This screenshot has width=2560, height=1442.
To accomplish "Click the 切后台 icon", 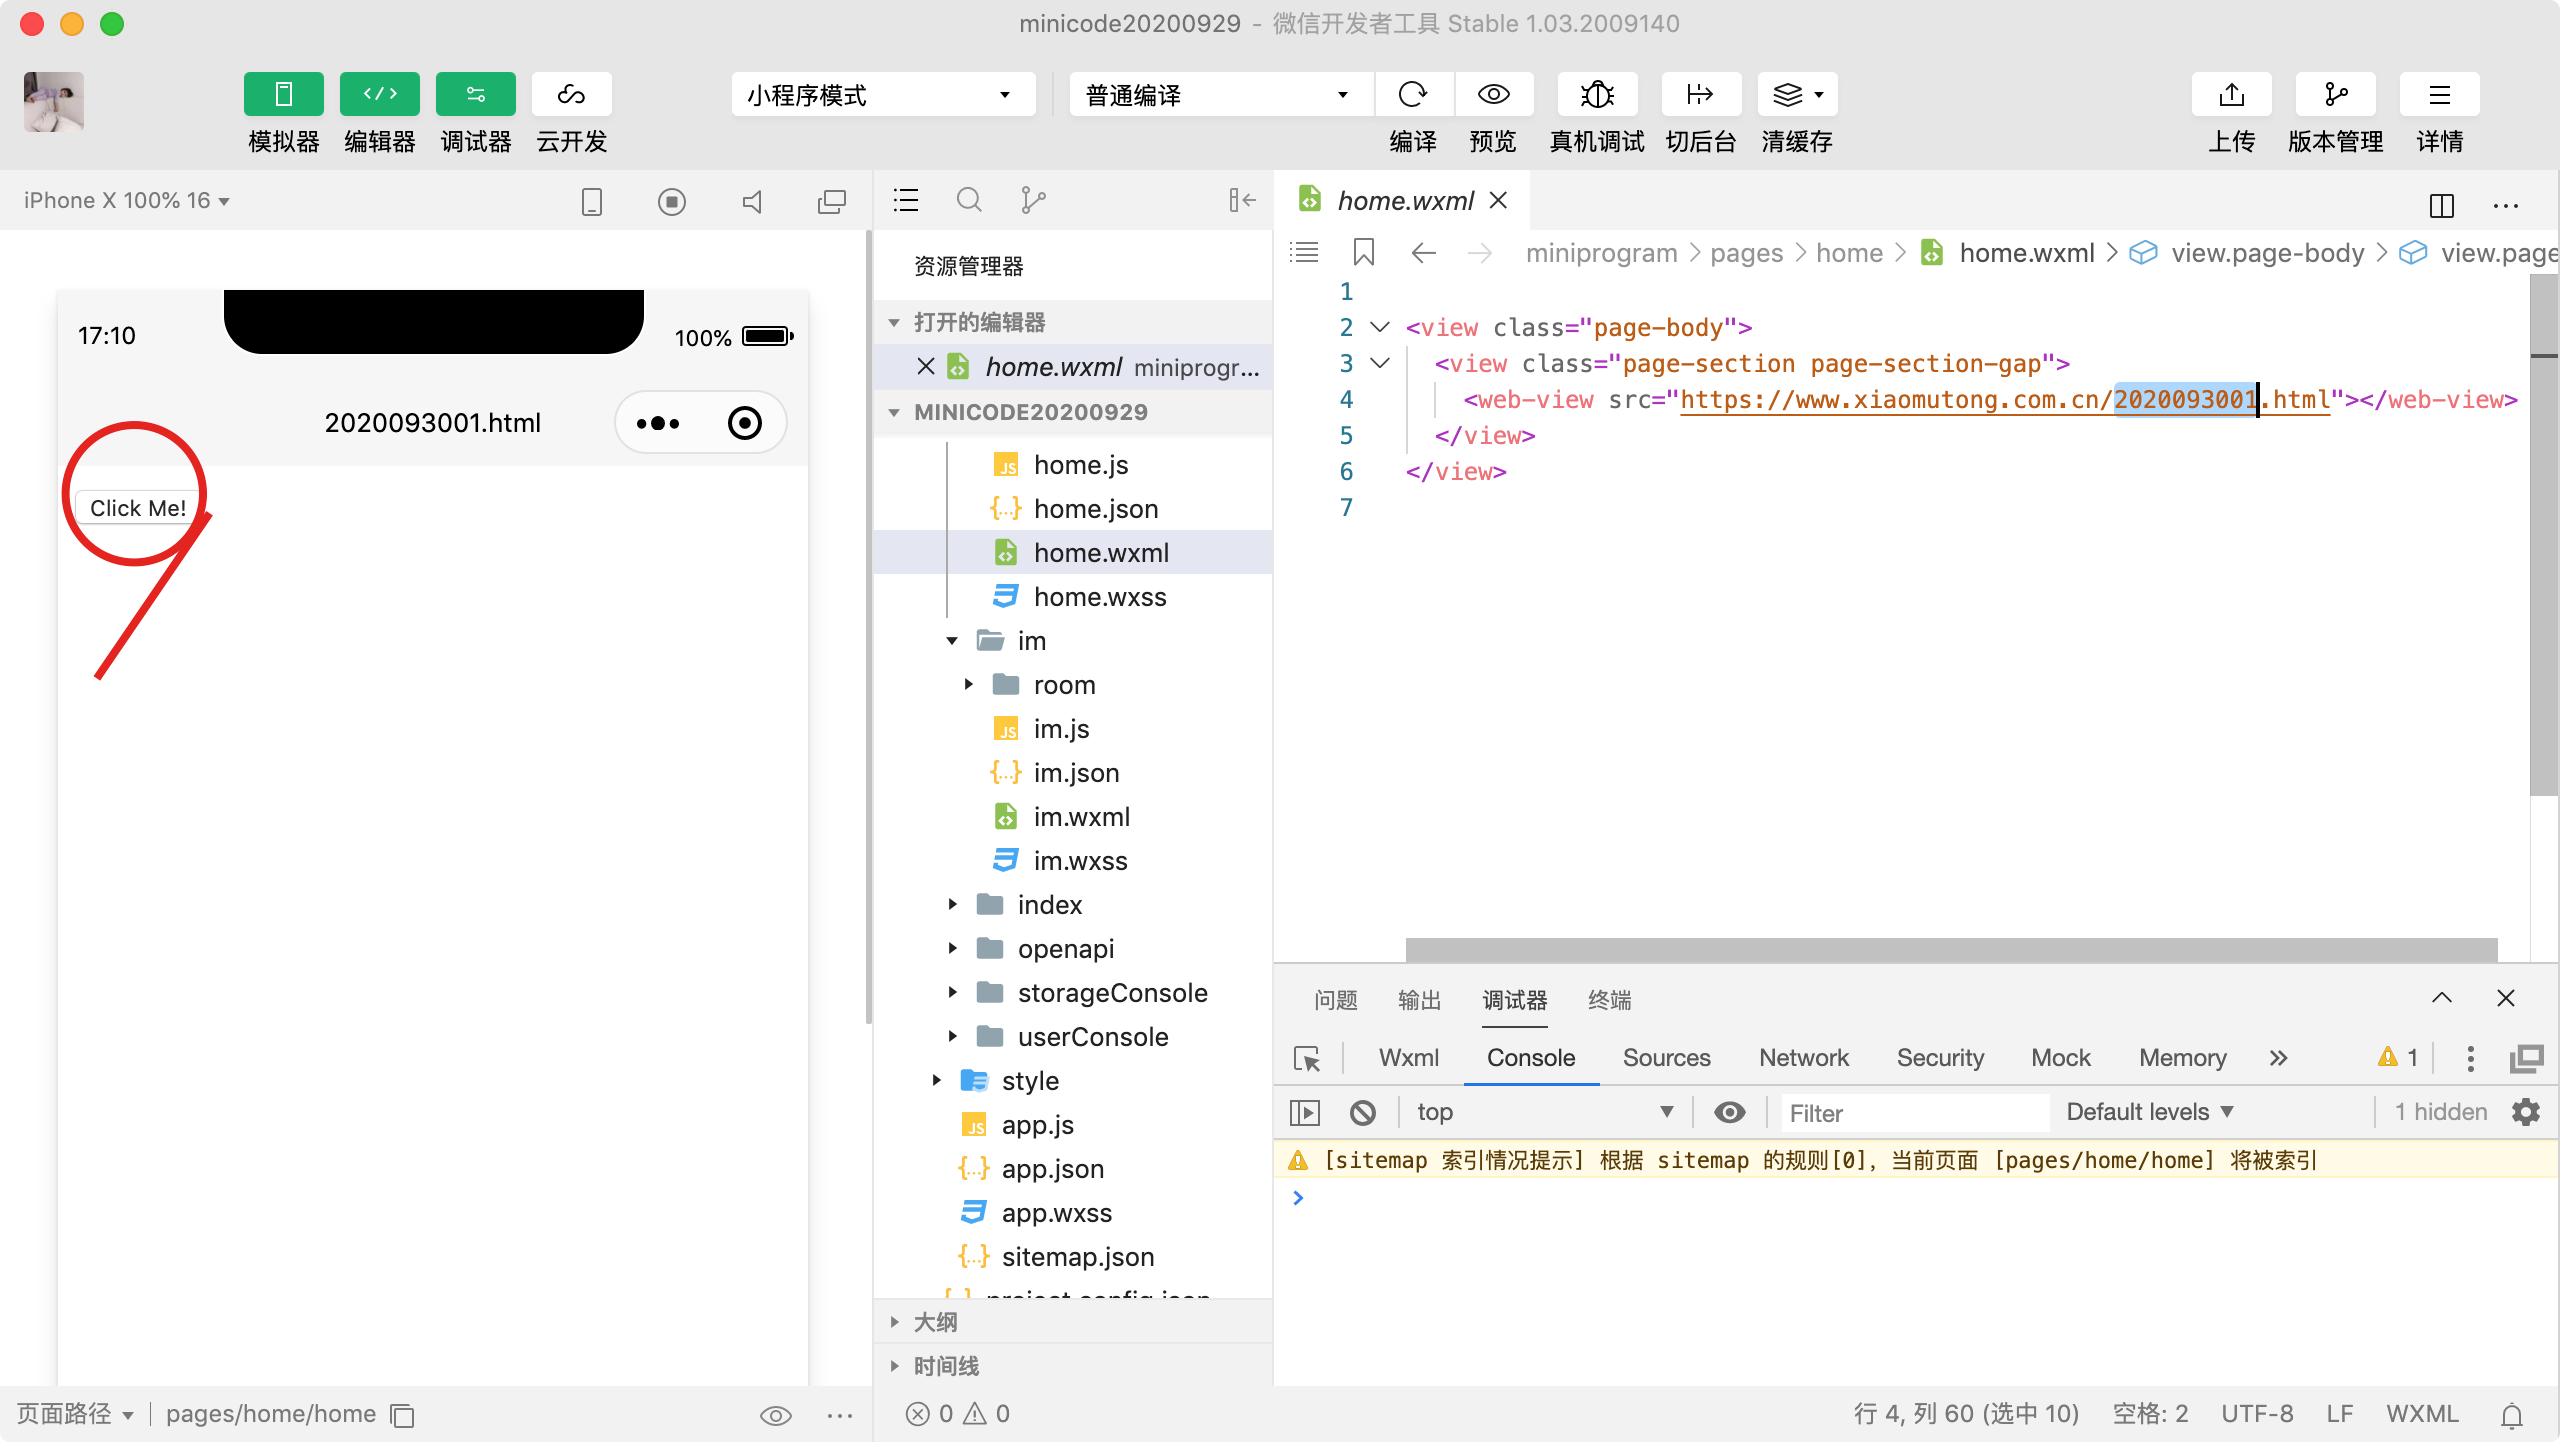I will [1700, 94].
